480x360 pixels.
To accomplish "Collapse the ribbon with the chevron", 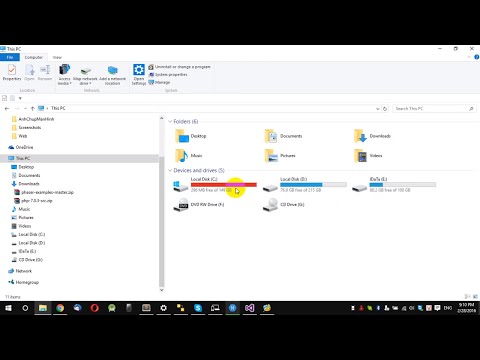I will pyautogui.click(x=469, y=57).
